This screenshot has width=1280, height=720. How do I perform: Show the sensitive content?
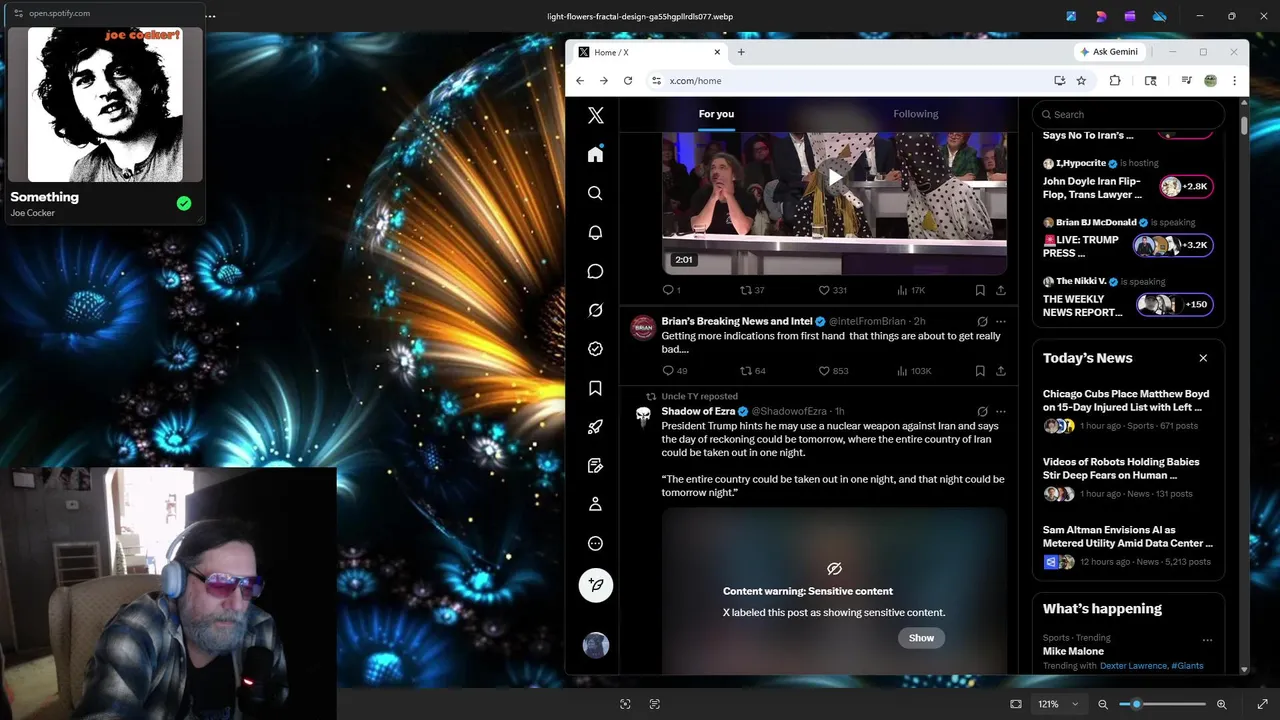tap(921, 638)
